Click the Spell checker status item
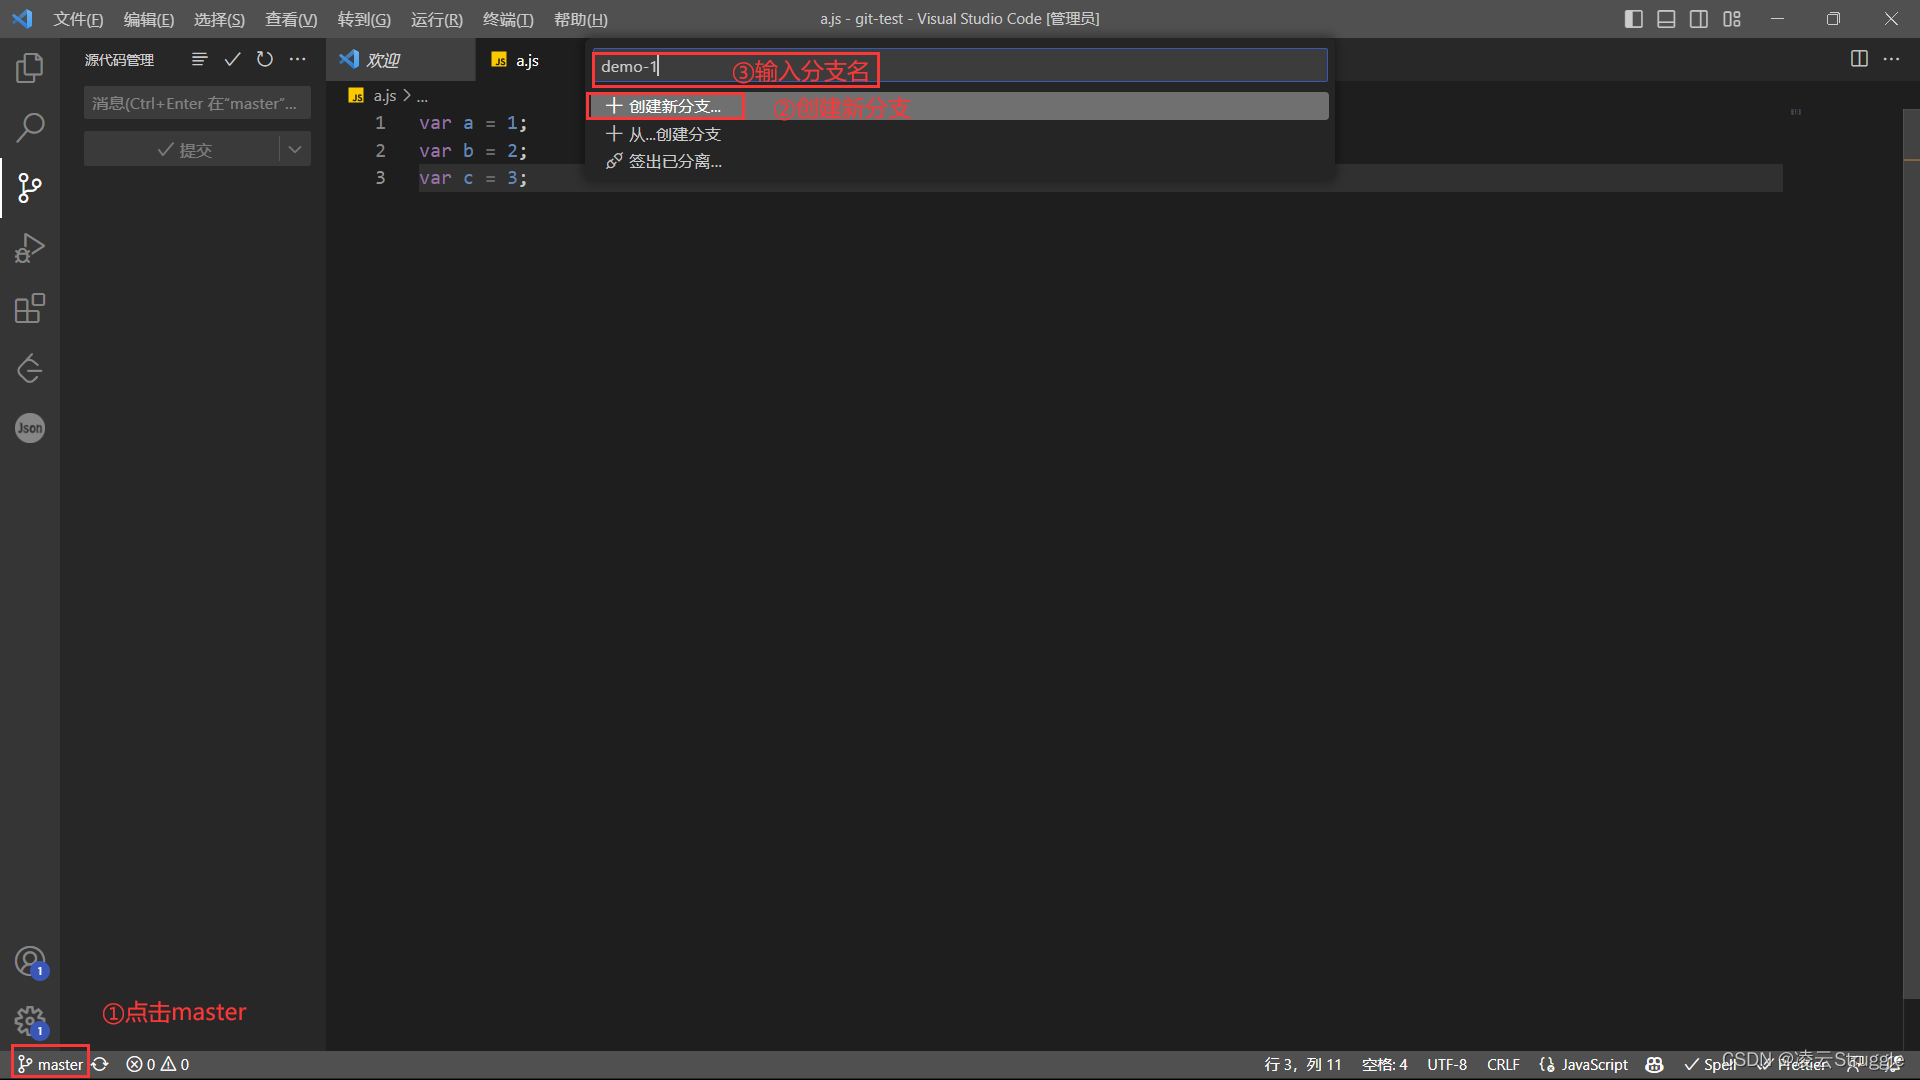Viewport: 1920px width, 1080px height. coord(1711,1065)
